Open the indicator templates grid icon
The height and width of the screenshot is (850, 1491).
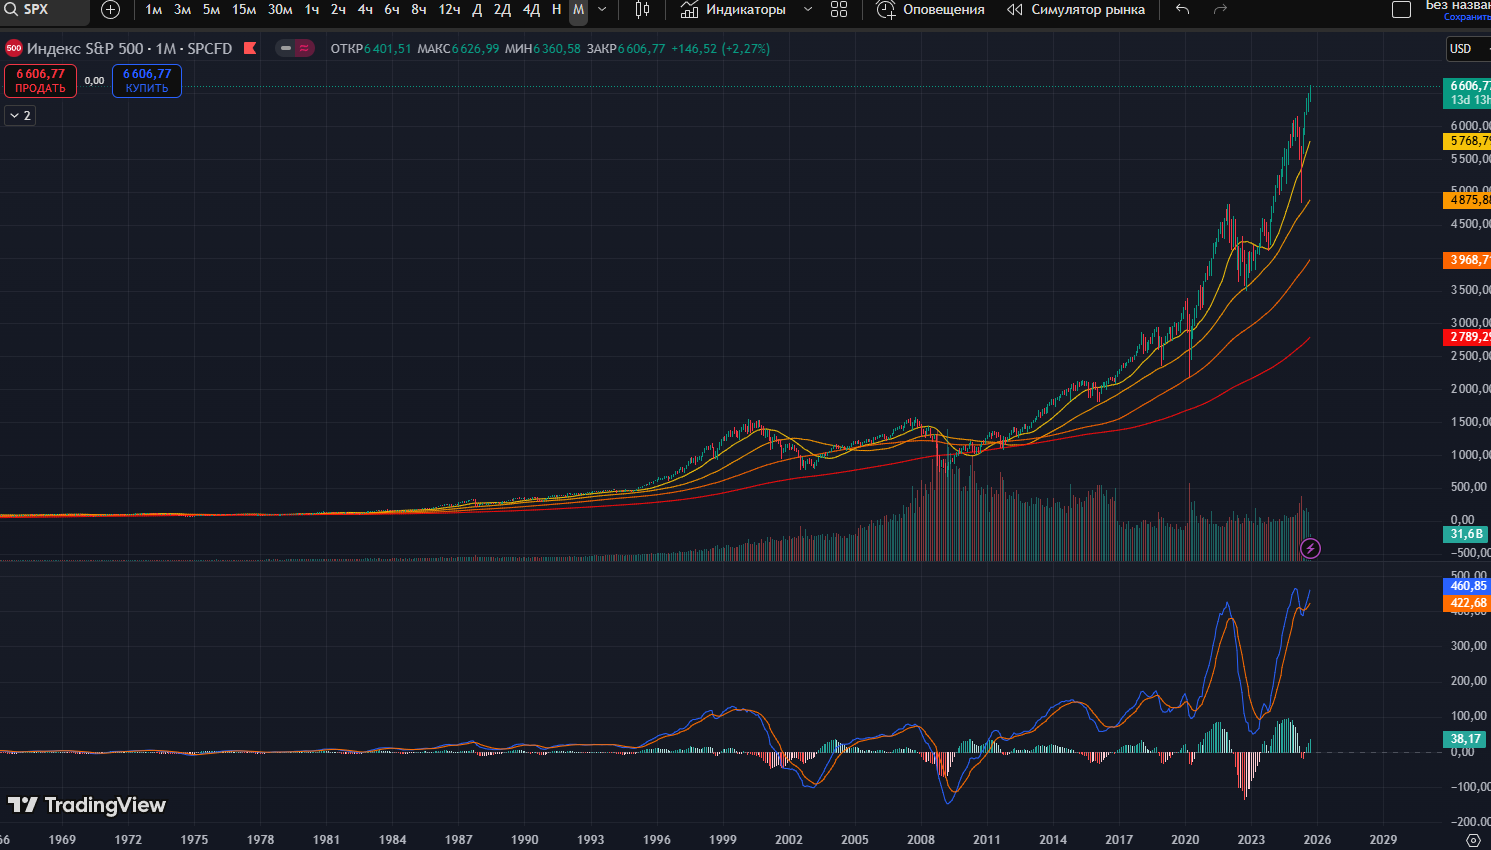[x=839, y=10]
